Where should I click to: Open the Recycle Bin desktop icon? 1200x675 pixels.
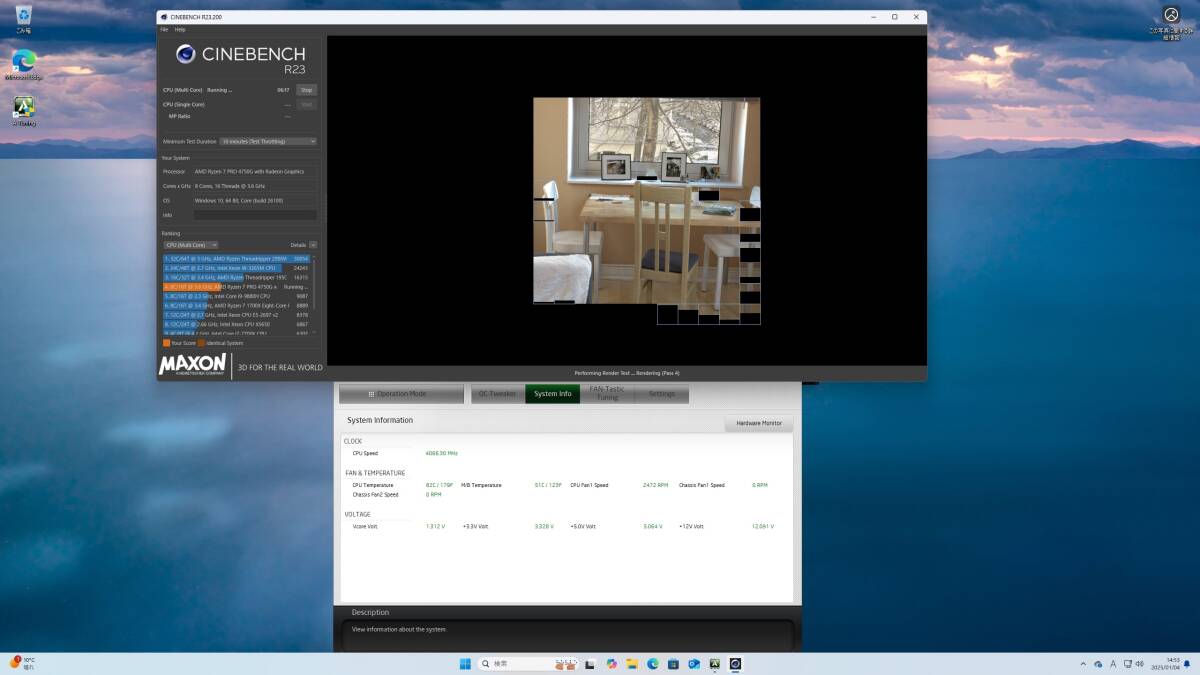point(23,18)
